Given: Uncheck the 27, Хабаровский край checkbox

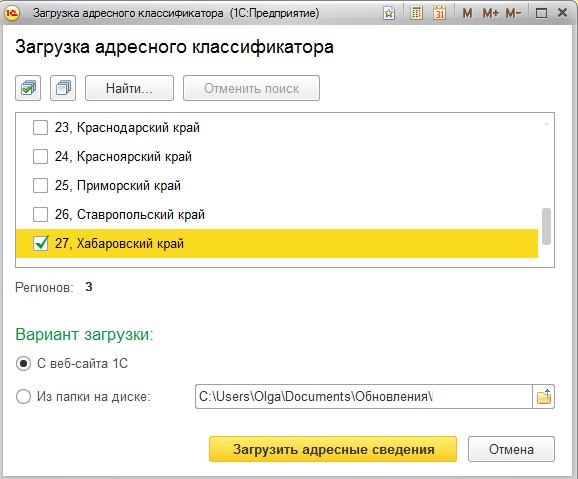Looking at the screenshot, I should pyautogui.click(x=41, y=243).
